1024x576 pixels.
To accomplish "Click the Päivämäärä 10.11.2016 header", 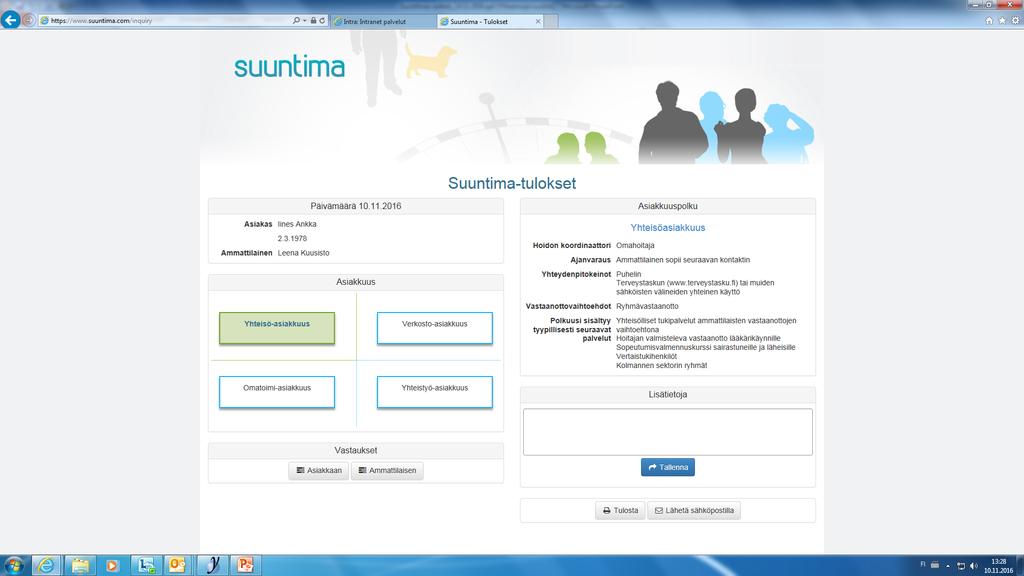I will click(356, 206).
